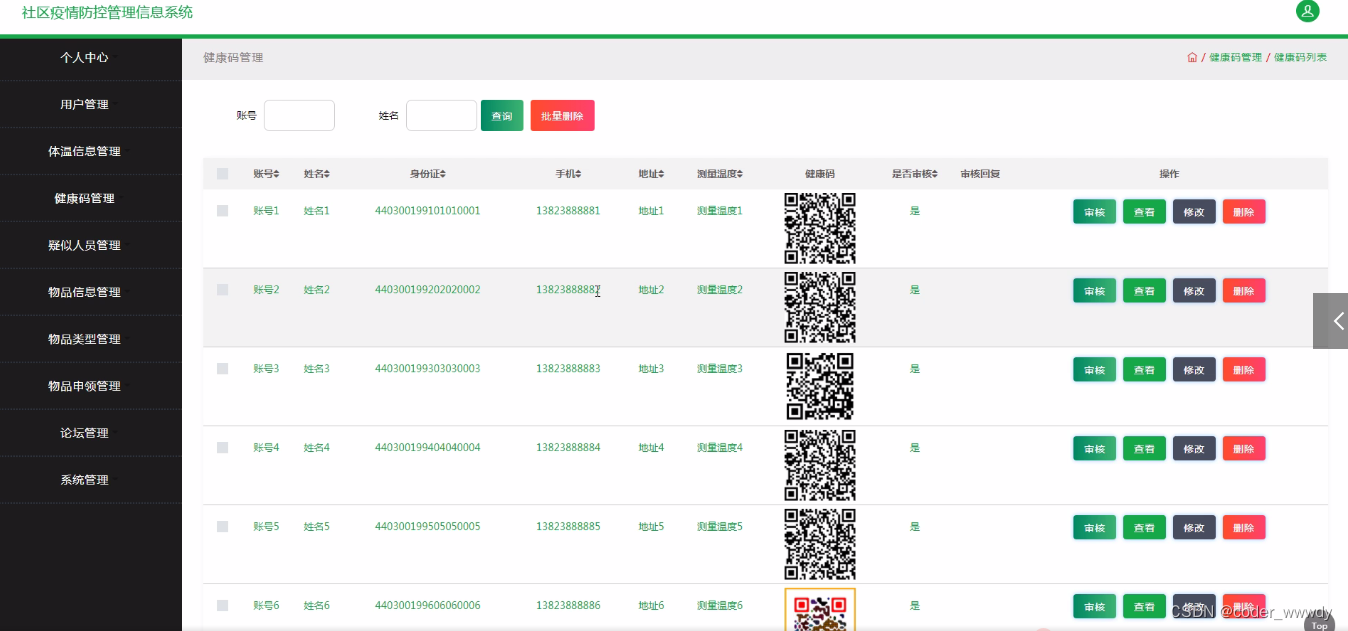The image size is (1348, 631).
Task: Click the home icon in breadcrumb
Action: click(x=1192, y=57)
